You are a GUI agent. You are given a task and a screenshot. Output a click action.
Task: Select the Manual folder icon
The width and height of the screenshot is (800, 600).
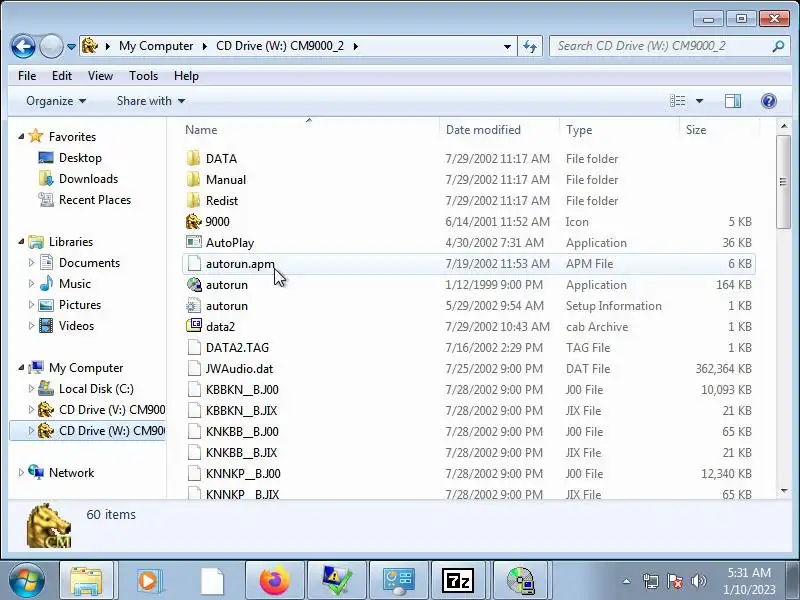193,180
